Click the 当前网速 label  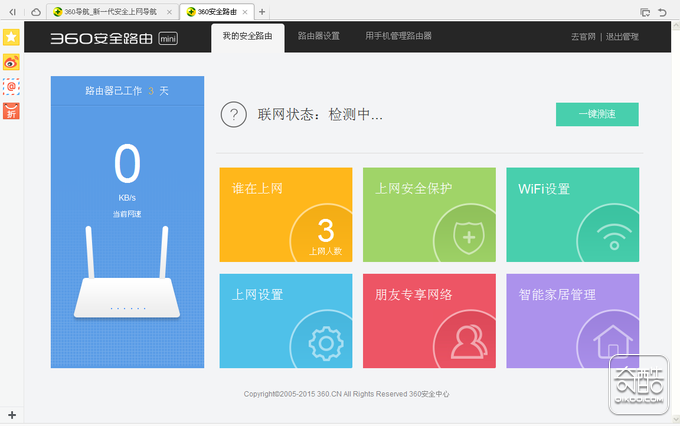click(127, 214)
